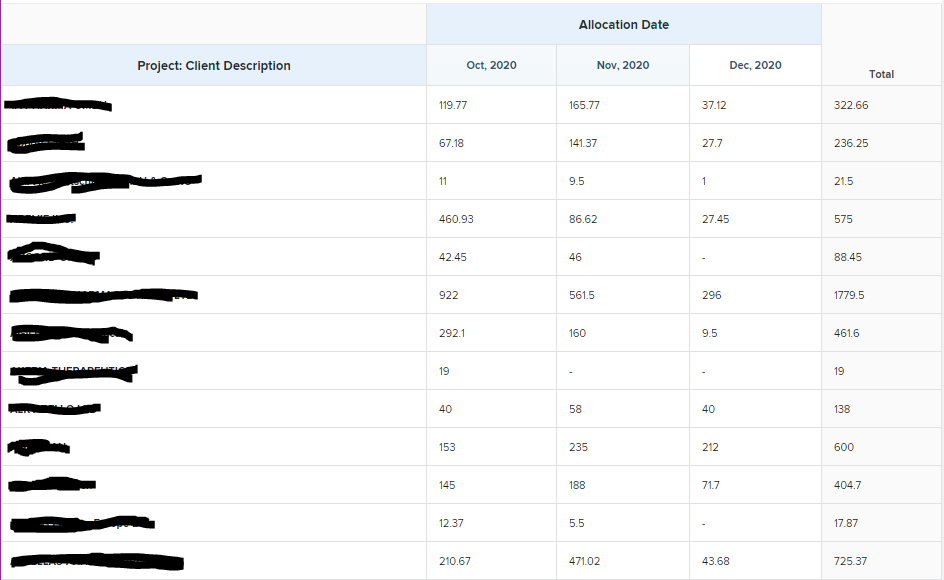
Task: Click the 322.66 total cell
Action: [x=851, y=105]
